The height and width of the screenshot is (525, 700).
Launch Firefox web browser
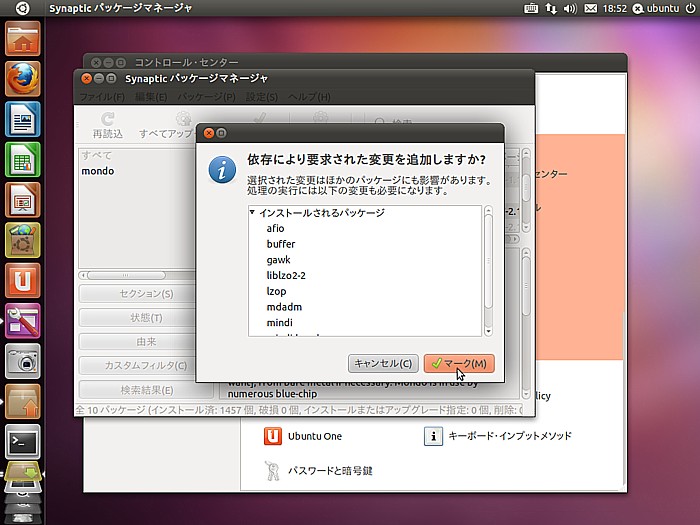(x=23, y=79)
